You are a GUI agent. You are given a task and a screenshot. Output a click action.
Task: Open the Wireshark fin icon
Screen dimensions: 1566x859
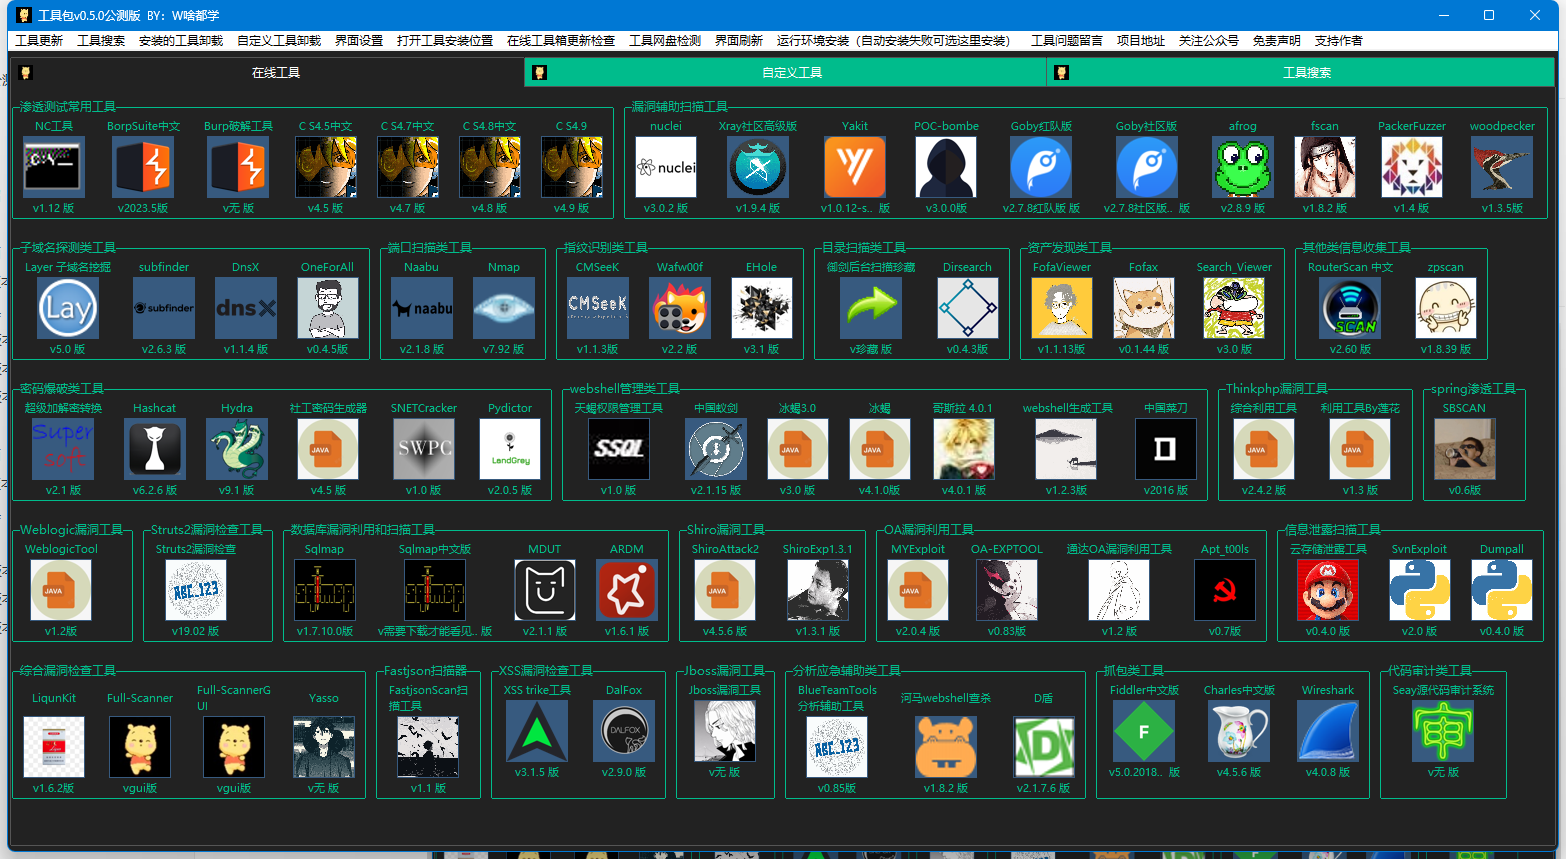(1328, 731)
